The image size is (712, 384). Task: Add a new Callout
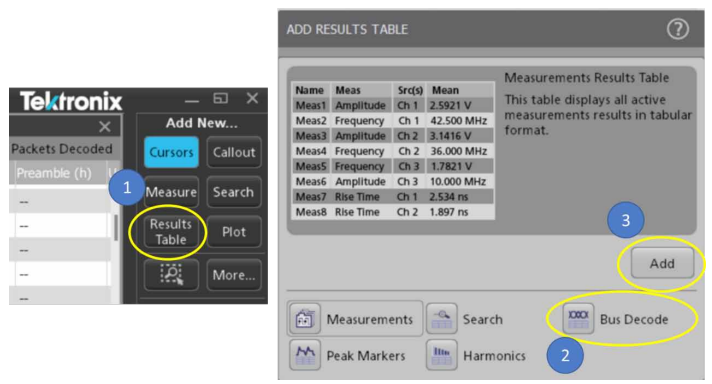(234, 152)
